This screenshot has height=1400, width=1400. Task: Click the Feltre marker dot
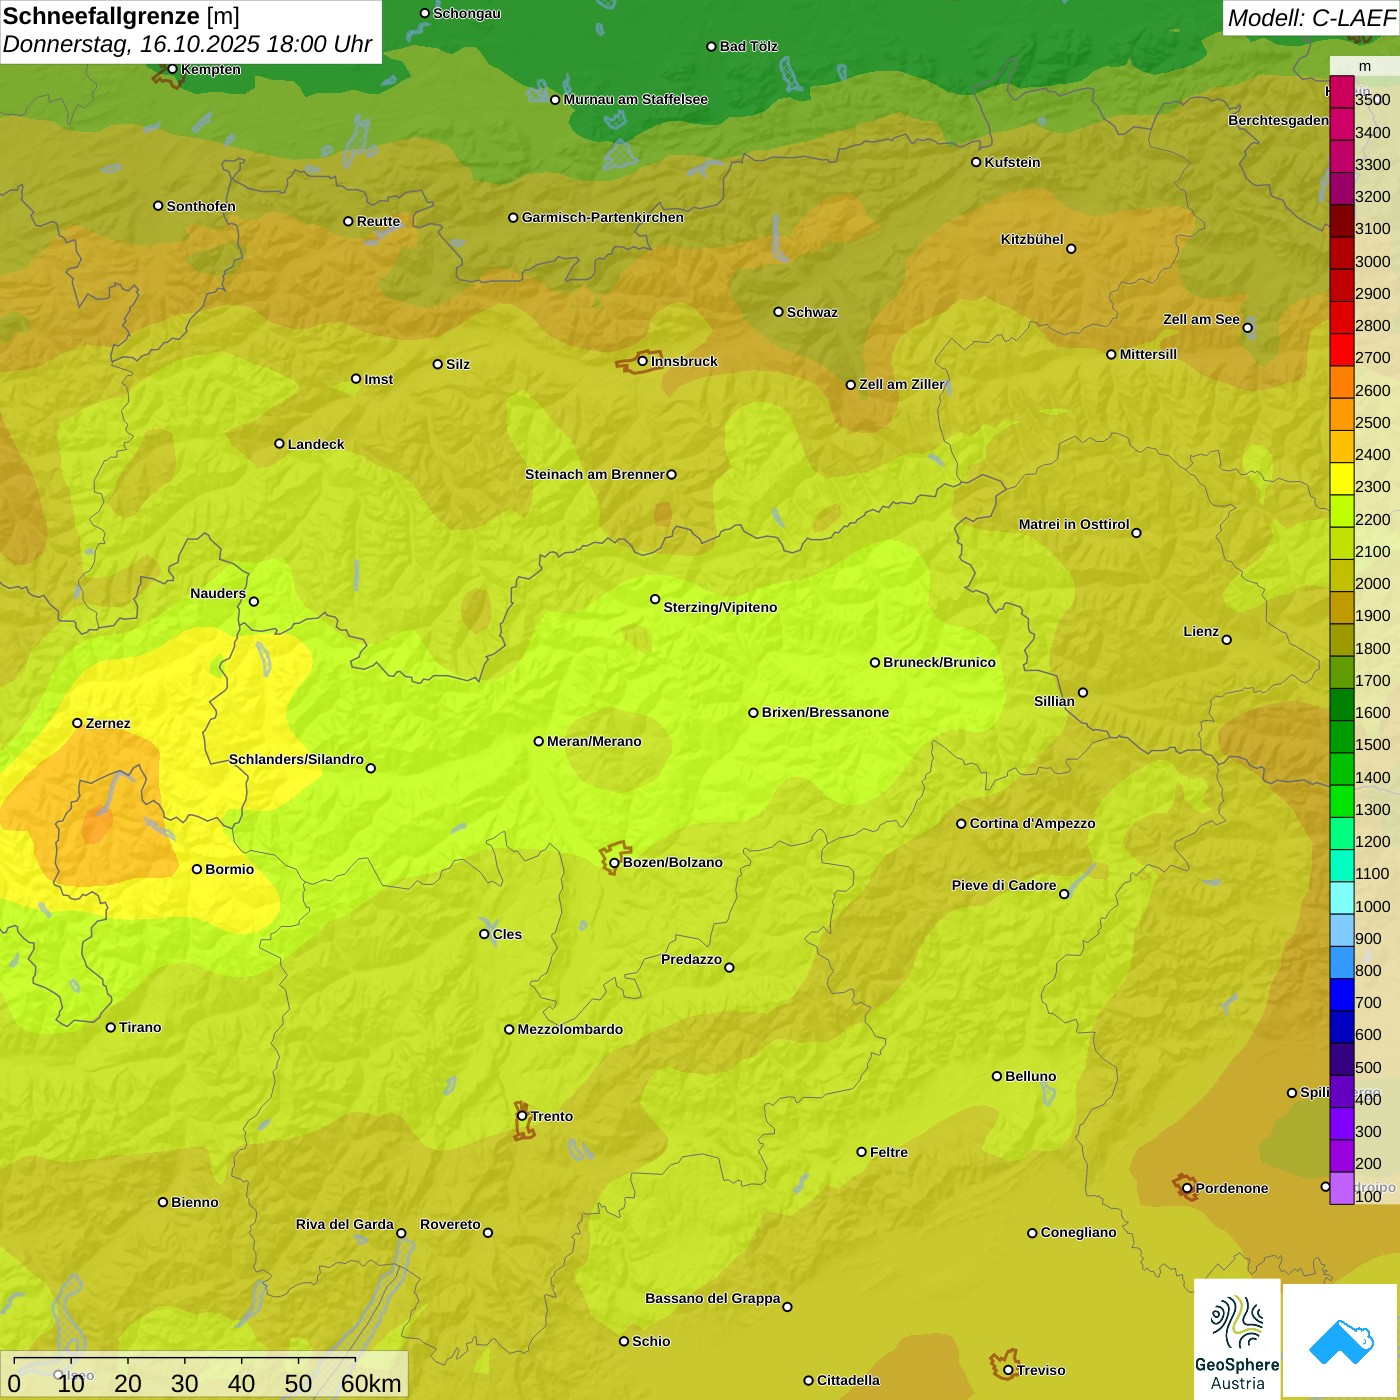861,1152
